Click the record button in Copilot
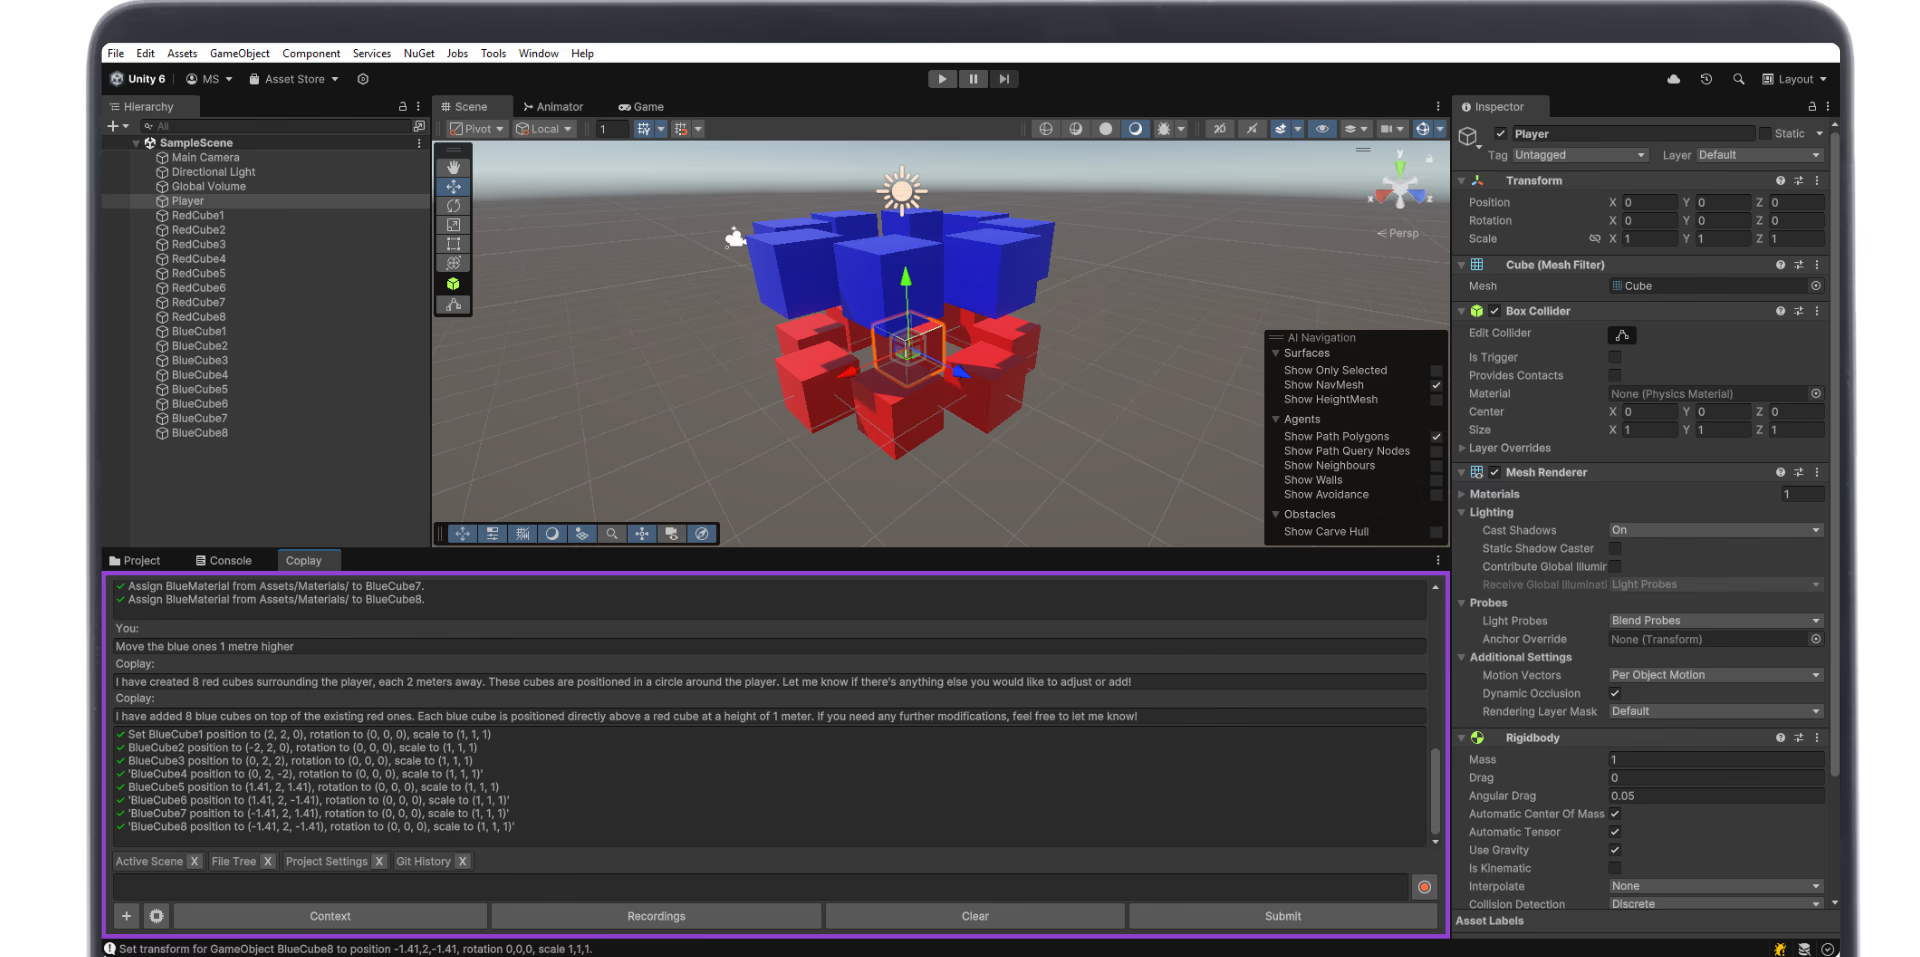This screenshot has width=1920, height=957. pos(1424,887)
